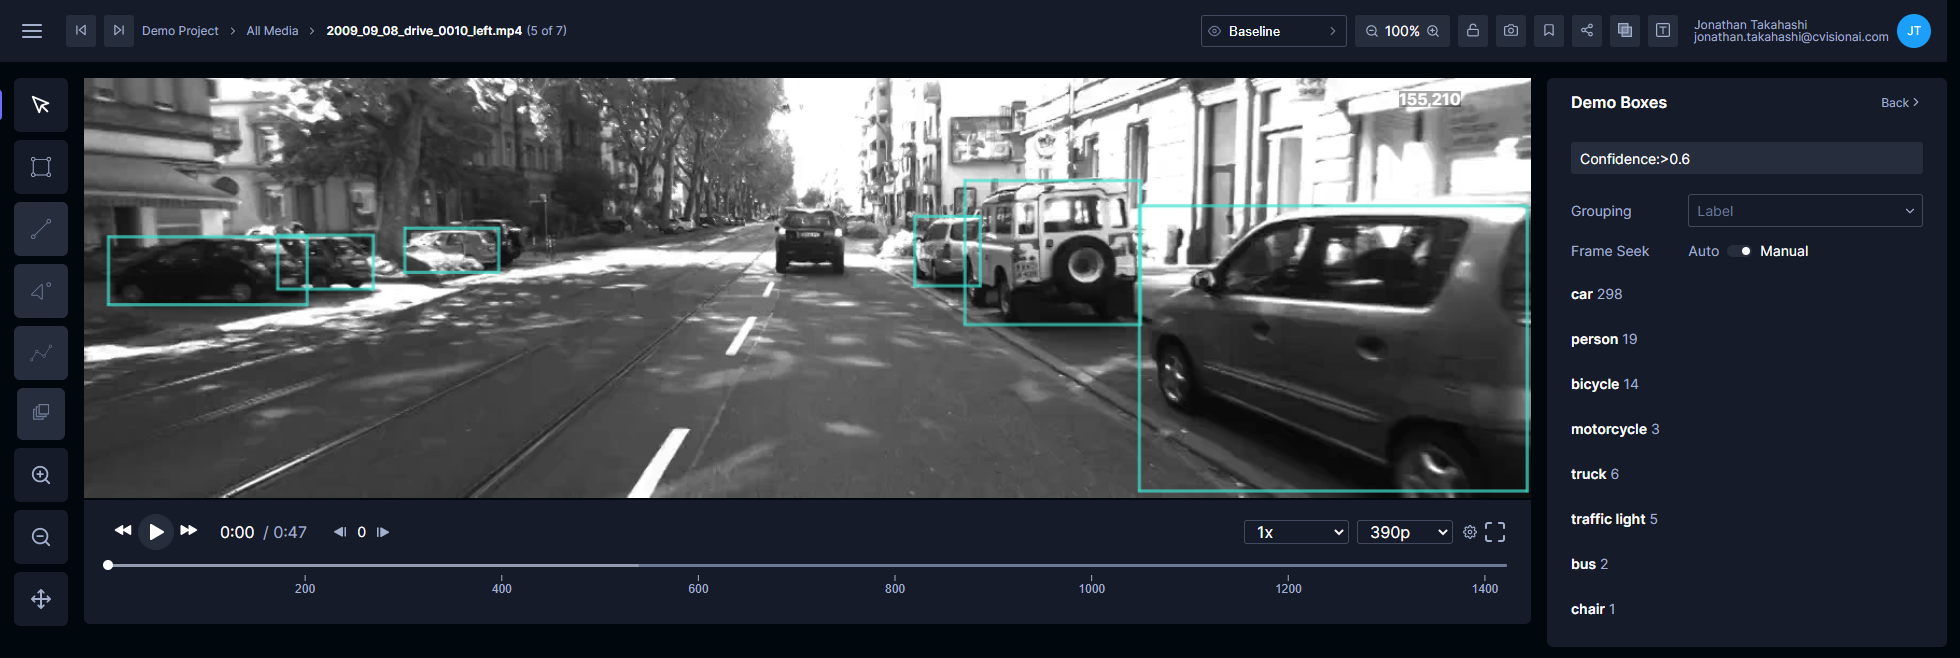Expand the chair 1 group
The image size is (1960, 658).
(1593, 609)
